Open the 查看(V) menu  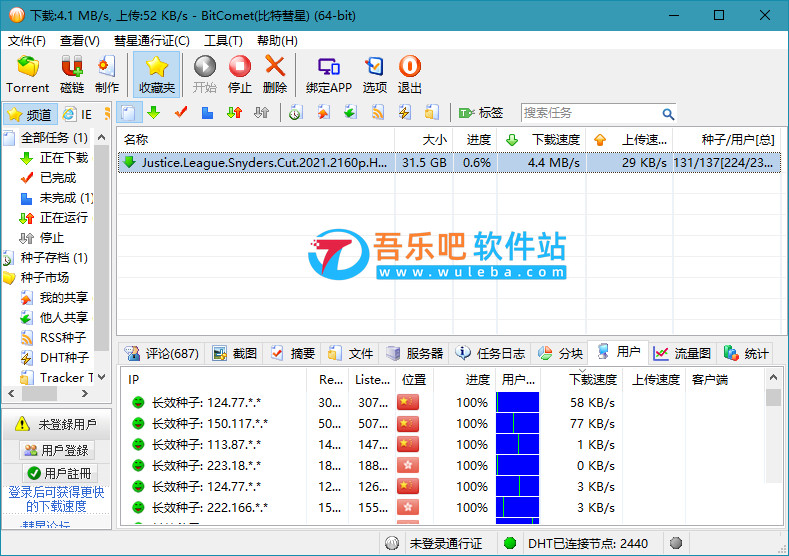tap(80, 41)
